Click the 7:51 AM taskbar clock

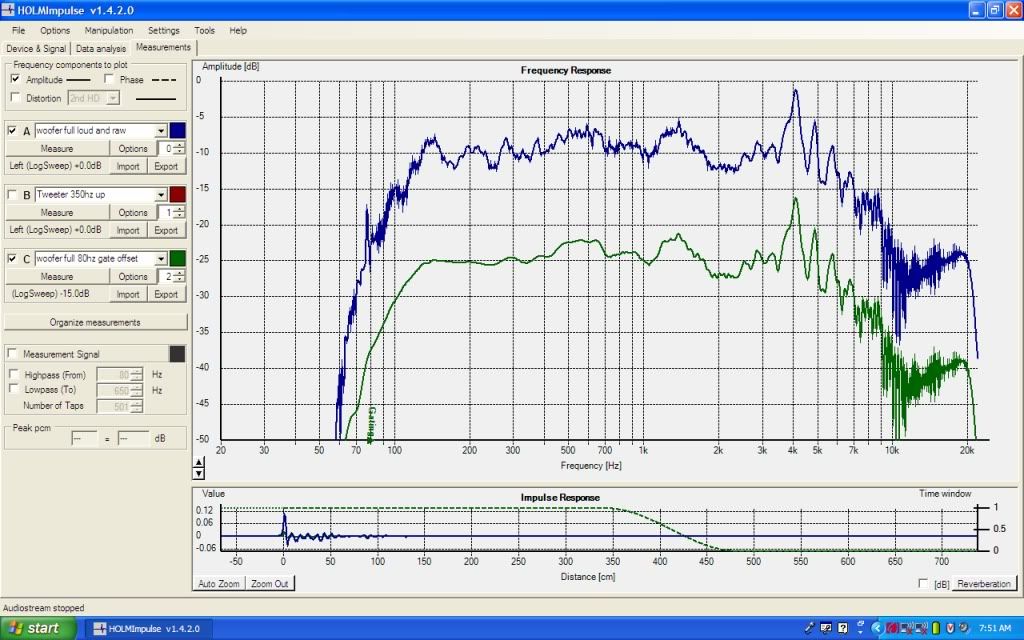(995, 628)
